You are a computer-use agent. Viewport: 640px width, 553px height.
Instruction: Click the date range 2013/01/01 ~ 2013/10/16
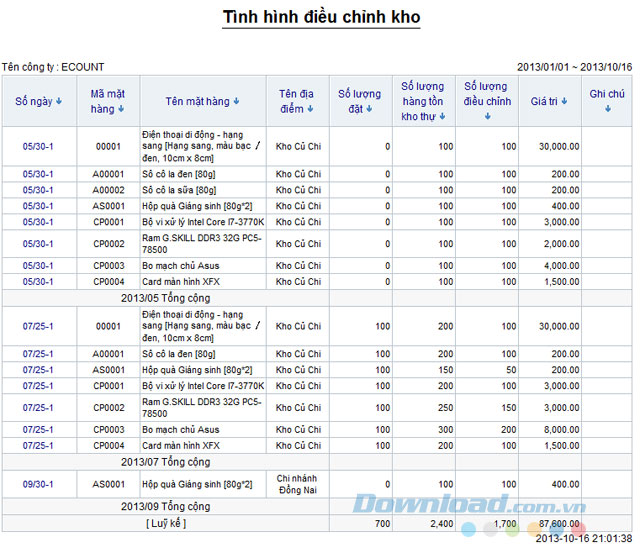(574, 67)
